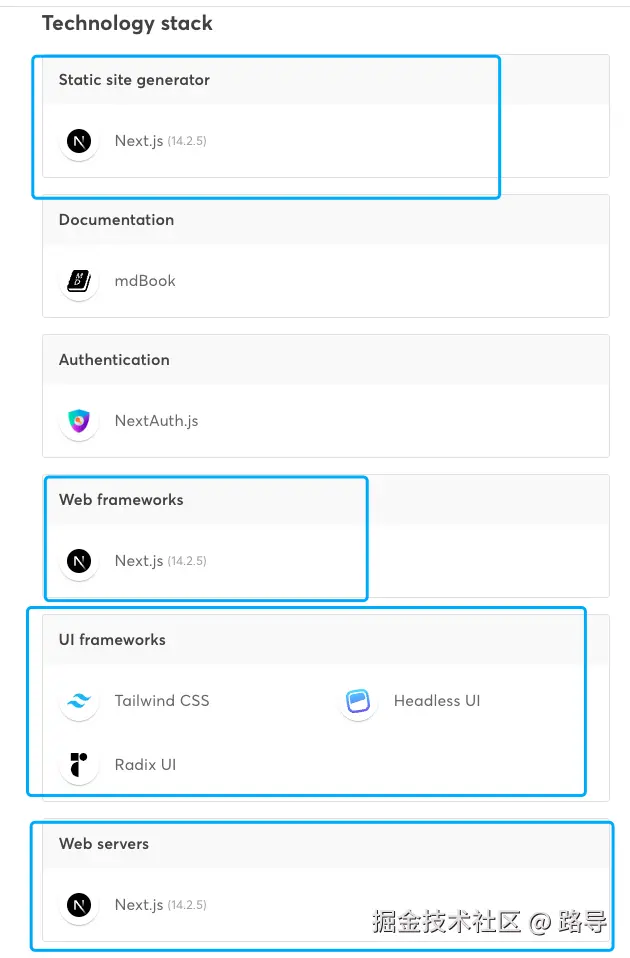Image resolution: width=630 pixels, height=958 pixels.
Task: Click the Next.js logo under Static site generator
Action: click(x=79, y=141)
